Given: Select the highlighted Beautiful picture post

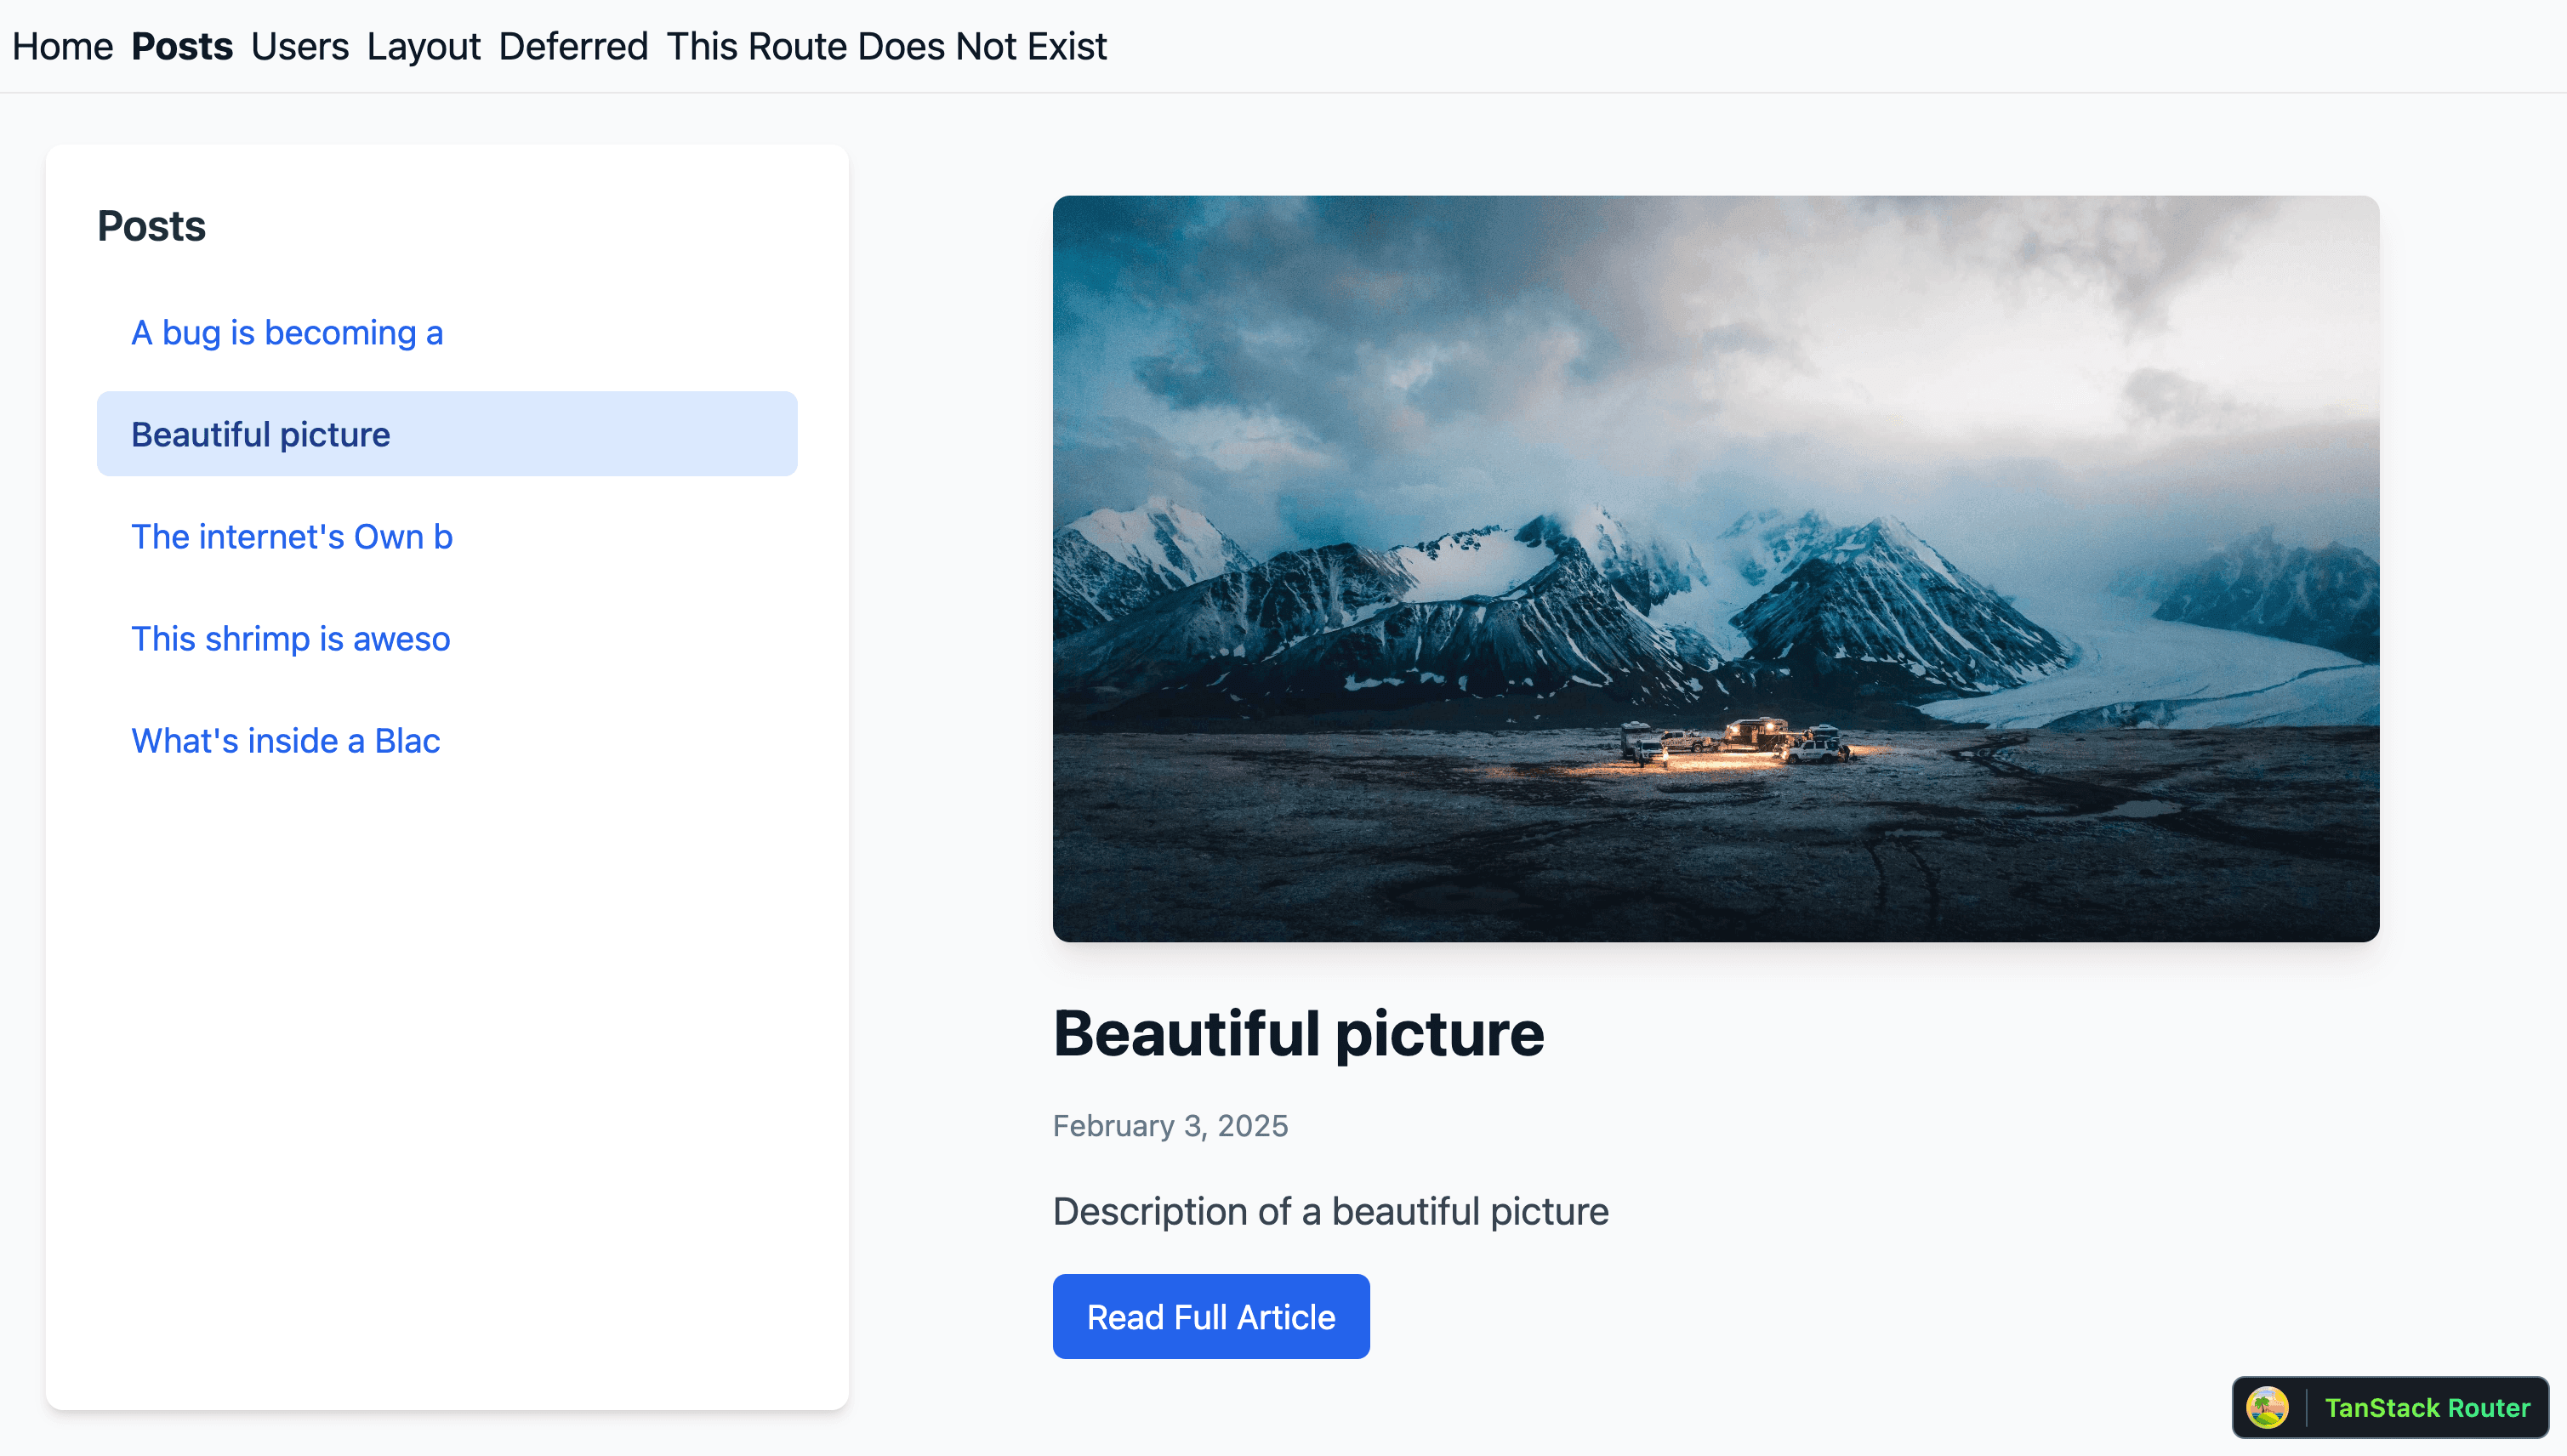Looking at the screenshot, I should pyautogui.click(x=447, y=434).
